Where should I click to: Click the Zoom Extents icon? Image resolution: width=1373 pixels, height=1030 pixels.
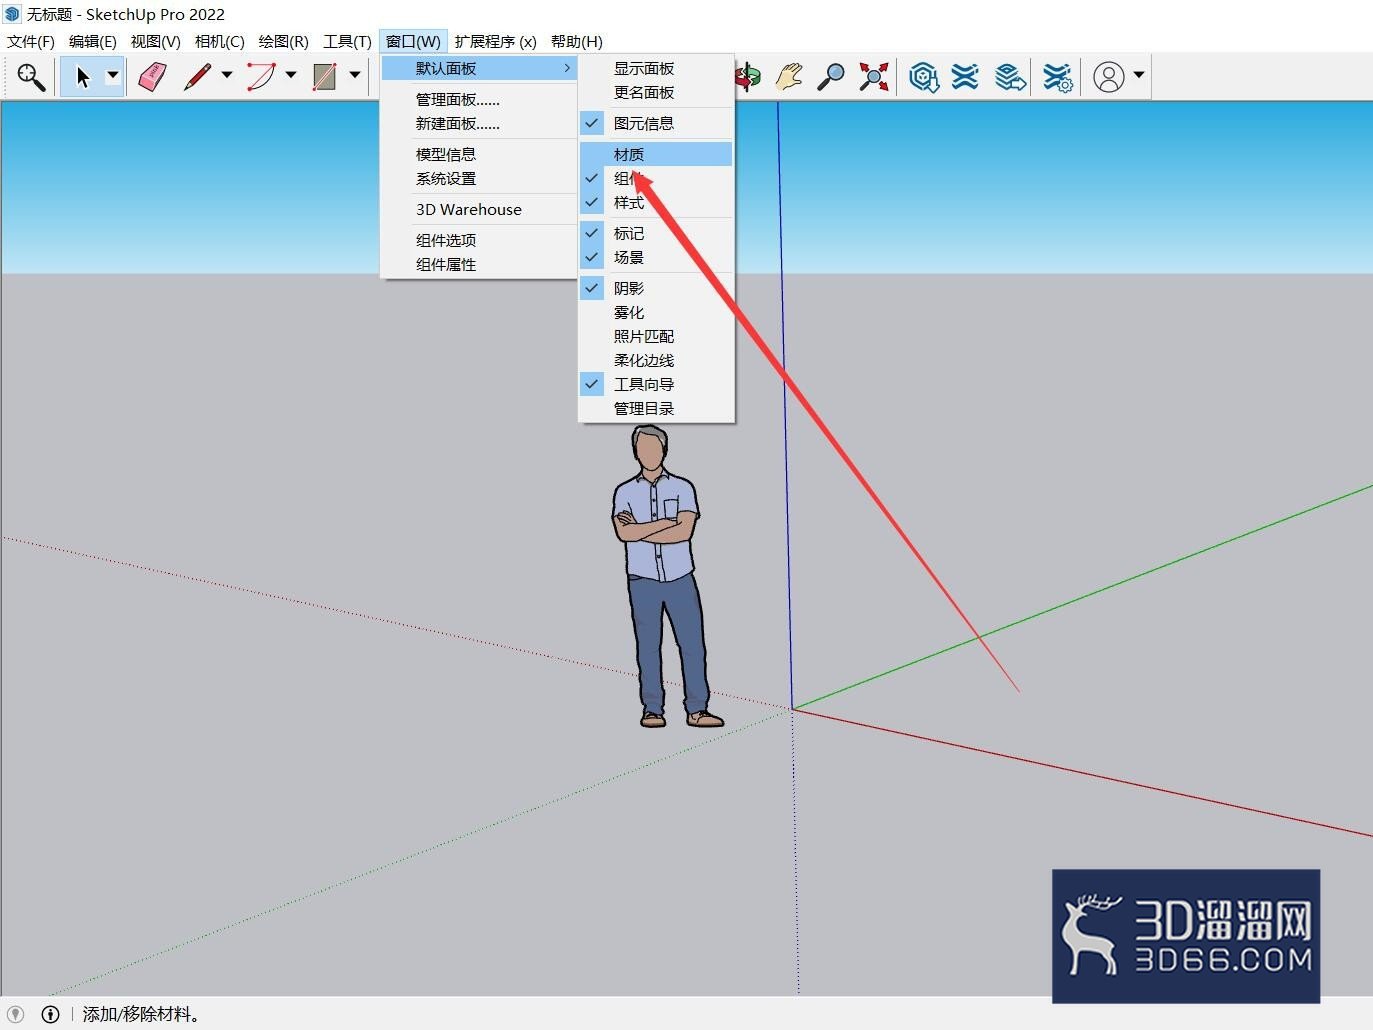pos(873,76)
